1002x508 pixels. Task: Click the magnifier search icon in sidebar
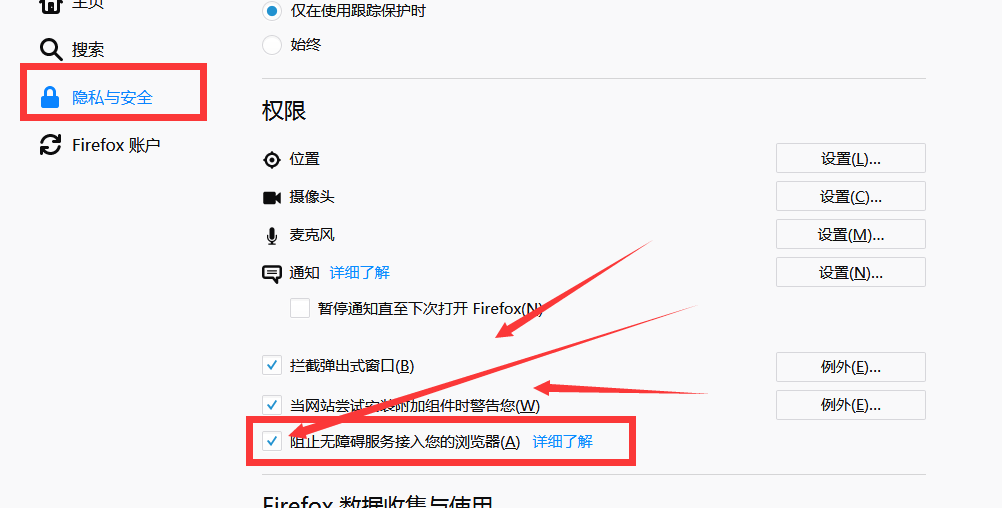[50, 49]
